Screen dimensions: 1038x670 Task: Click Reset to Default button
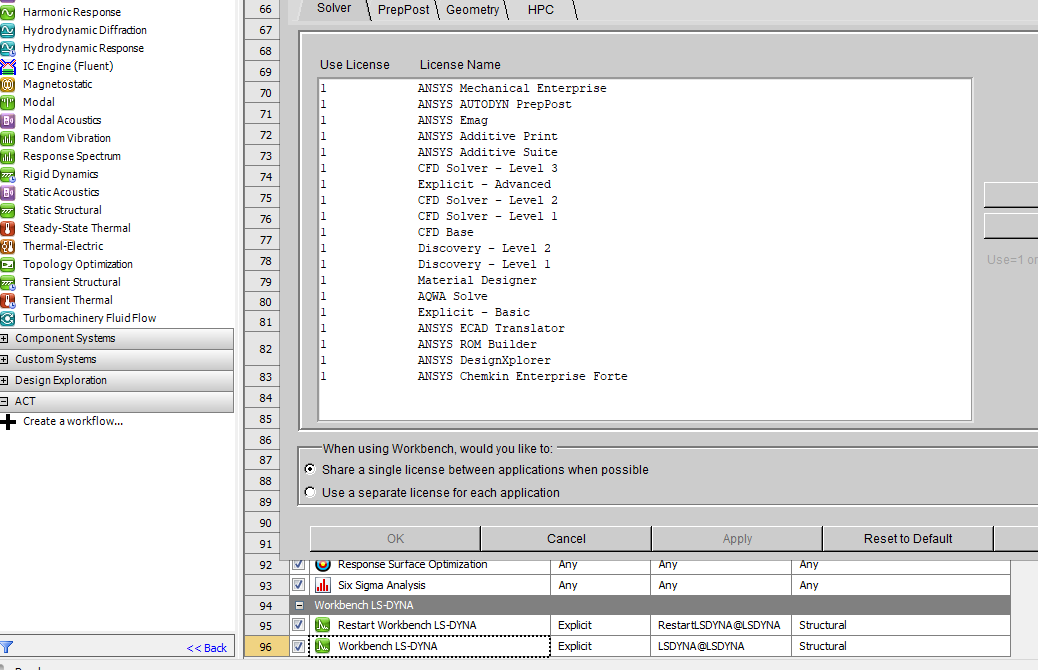click(x=908, y=539)
